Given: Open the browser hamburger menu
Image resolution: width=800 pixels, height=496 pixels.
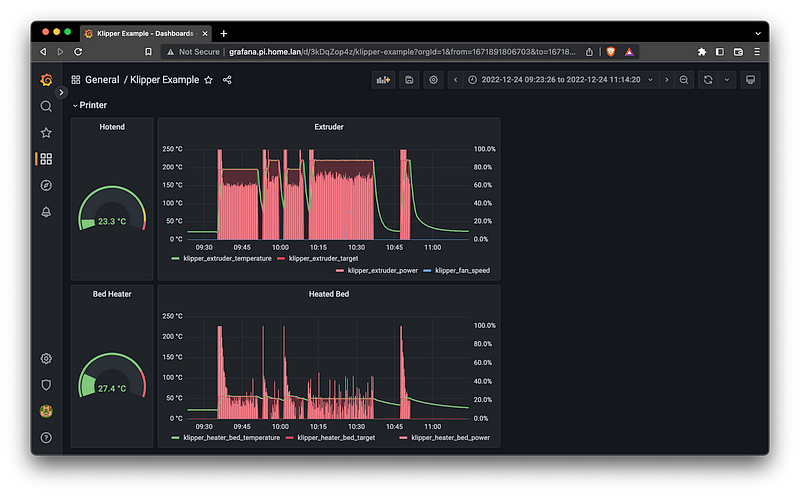Looking at the screenshot, I should tap(757, 52).
